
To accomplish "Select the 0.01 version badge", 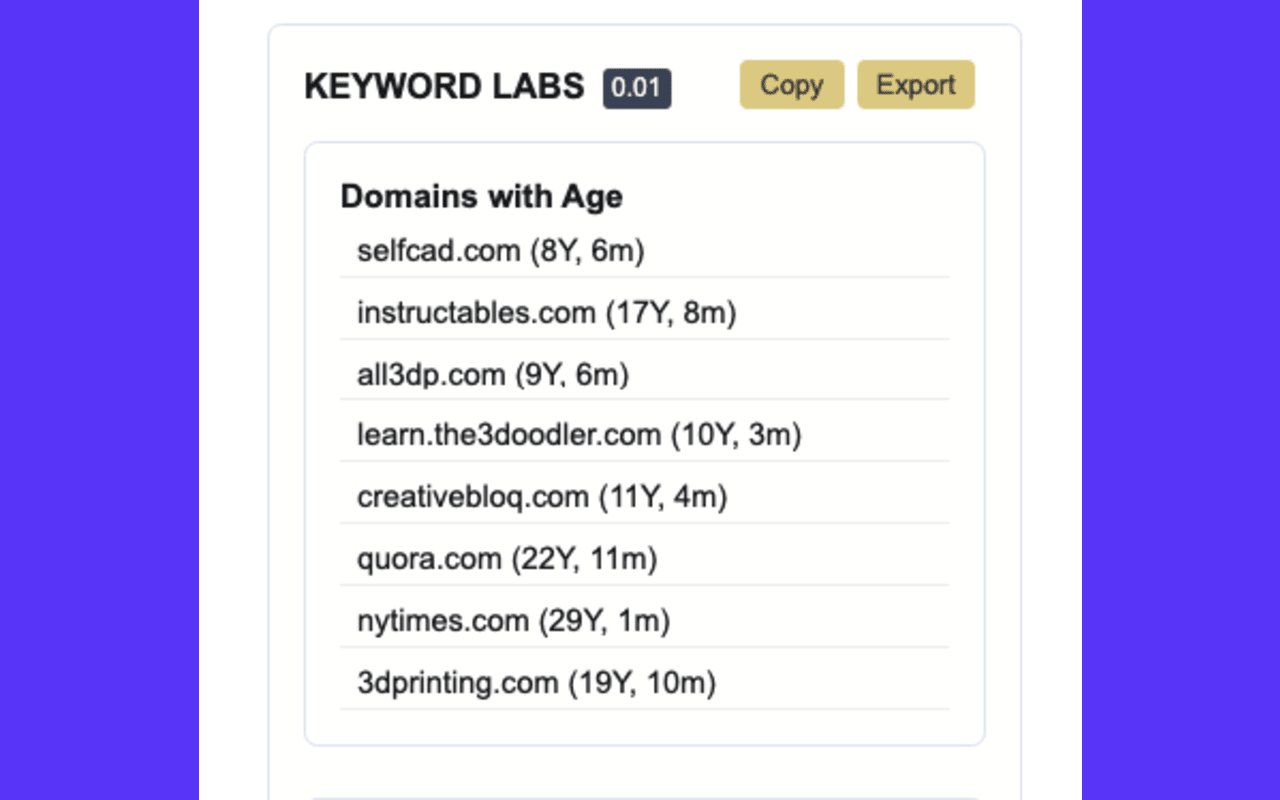I will pos(637,88).
